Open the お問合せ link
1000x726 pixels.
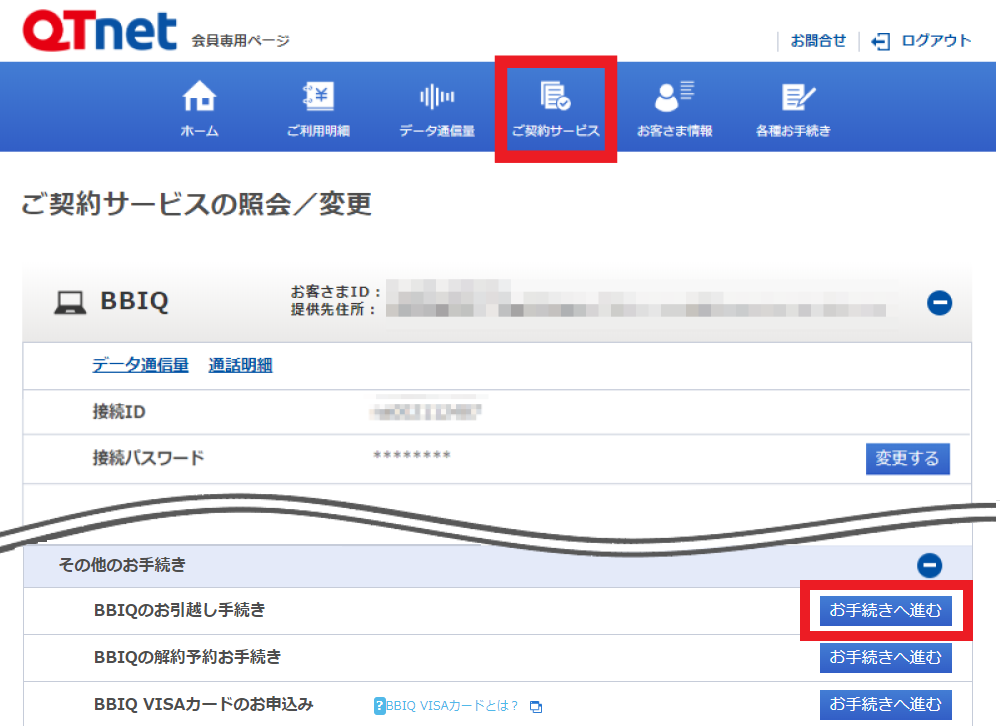click(818, 41)
